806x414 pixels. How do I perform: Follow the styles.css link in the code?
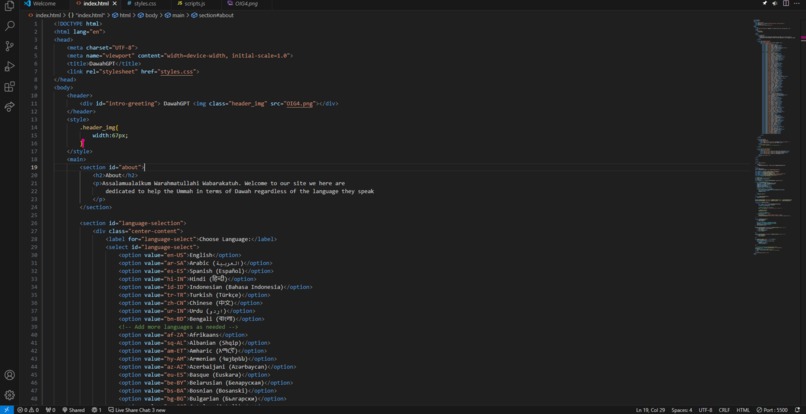tap(176, 71)
